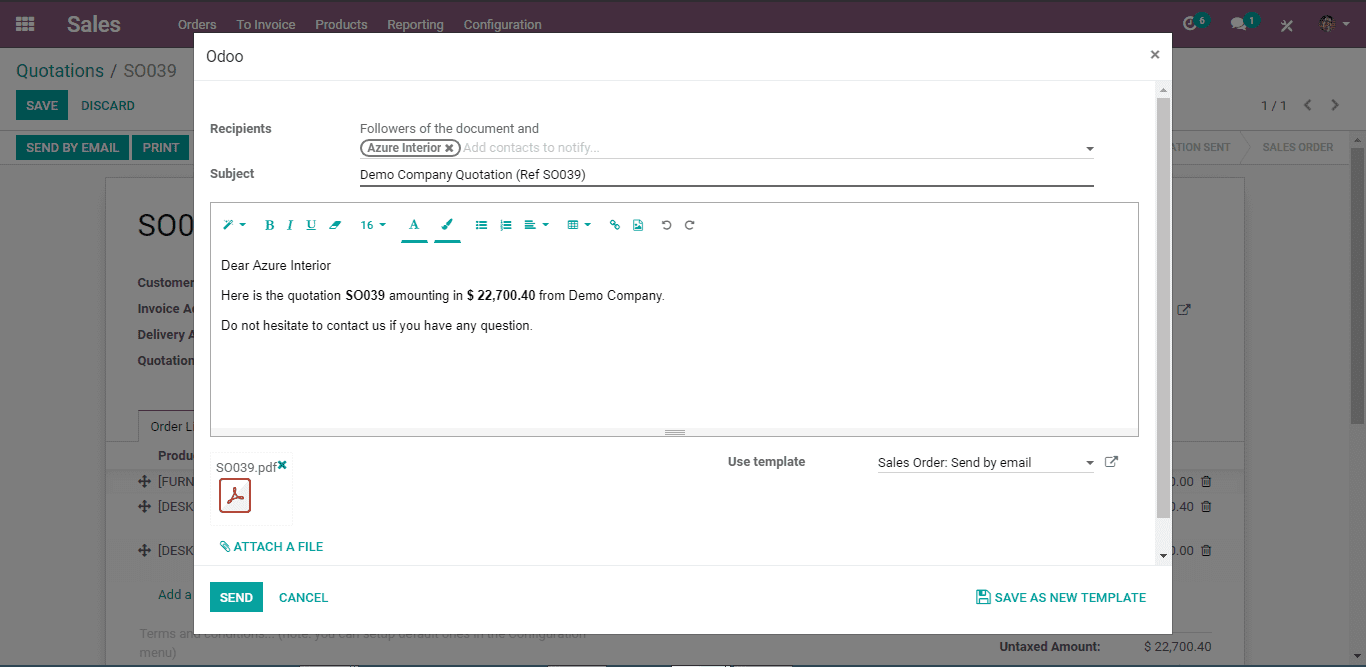1366x667 pixels.
Task: Click the redo icon in editor
Action: click(689, 225)
